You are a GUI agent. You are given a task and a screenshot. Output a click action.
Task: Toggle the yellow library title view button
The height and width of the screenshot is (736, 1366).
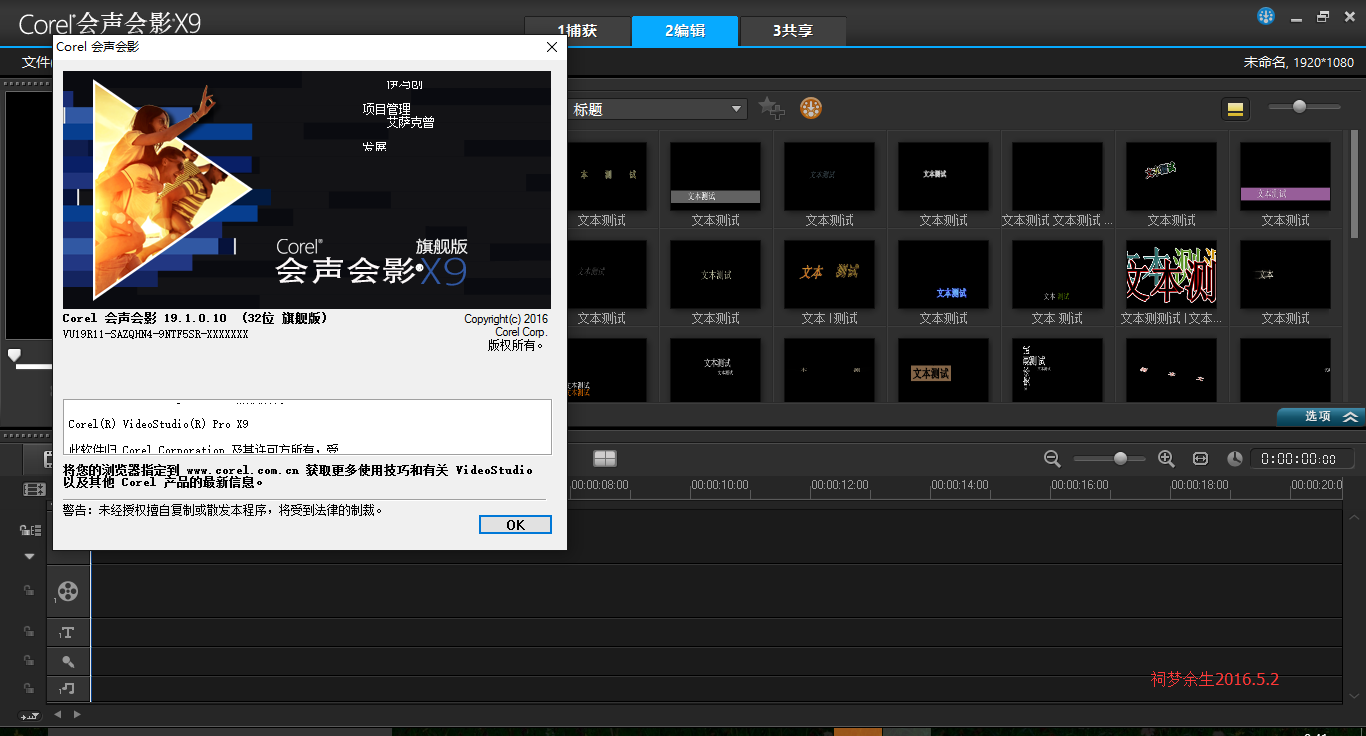pos(1235,109)
